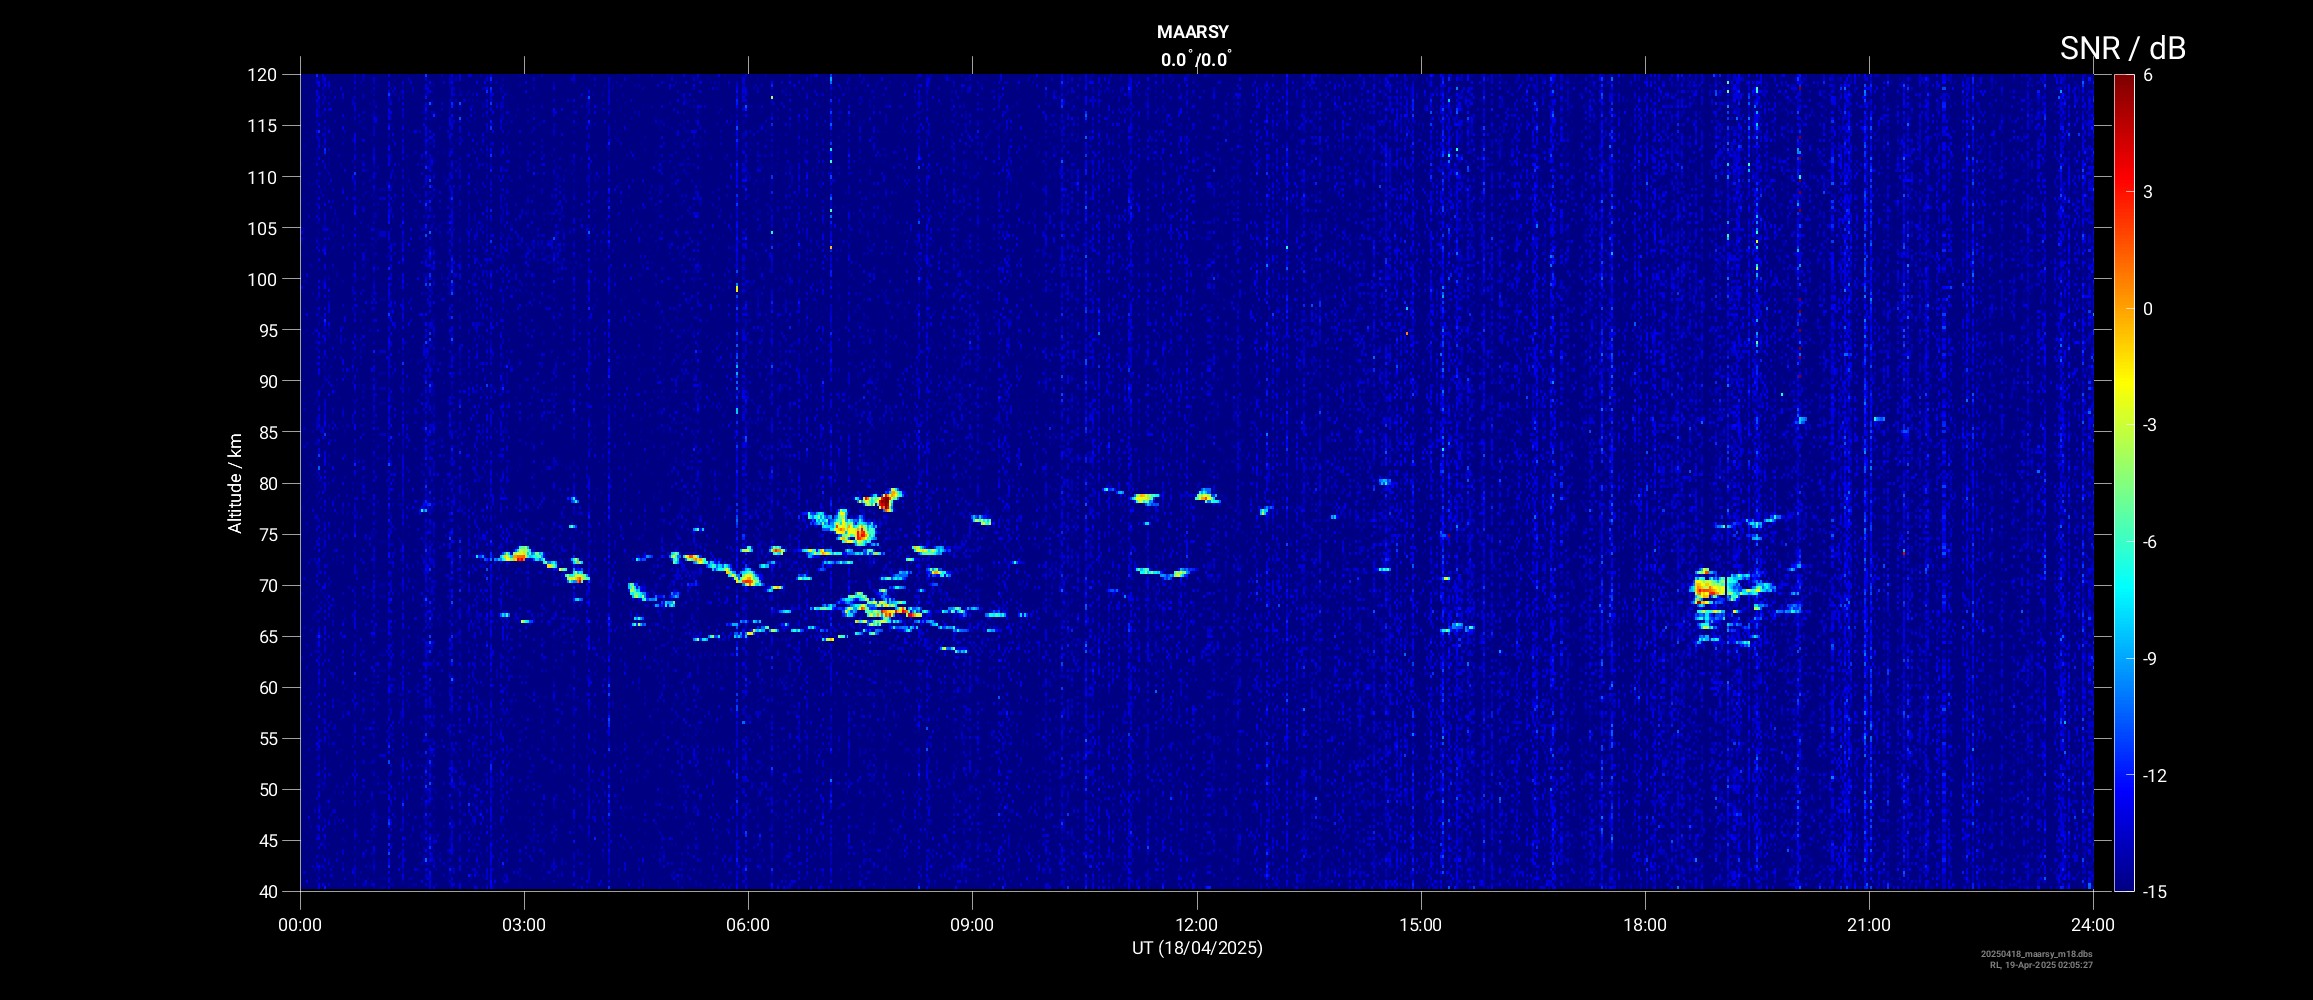Click the colorbar's 0 dB tick label

(2148, 308)
